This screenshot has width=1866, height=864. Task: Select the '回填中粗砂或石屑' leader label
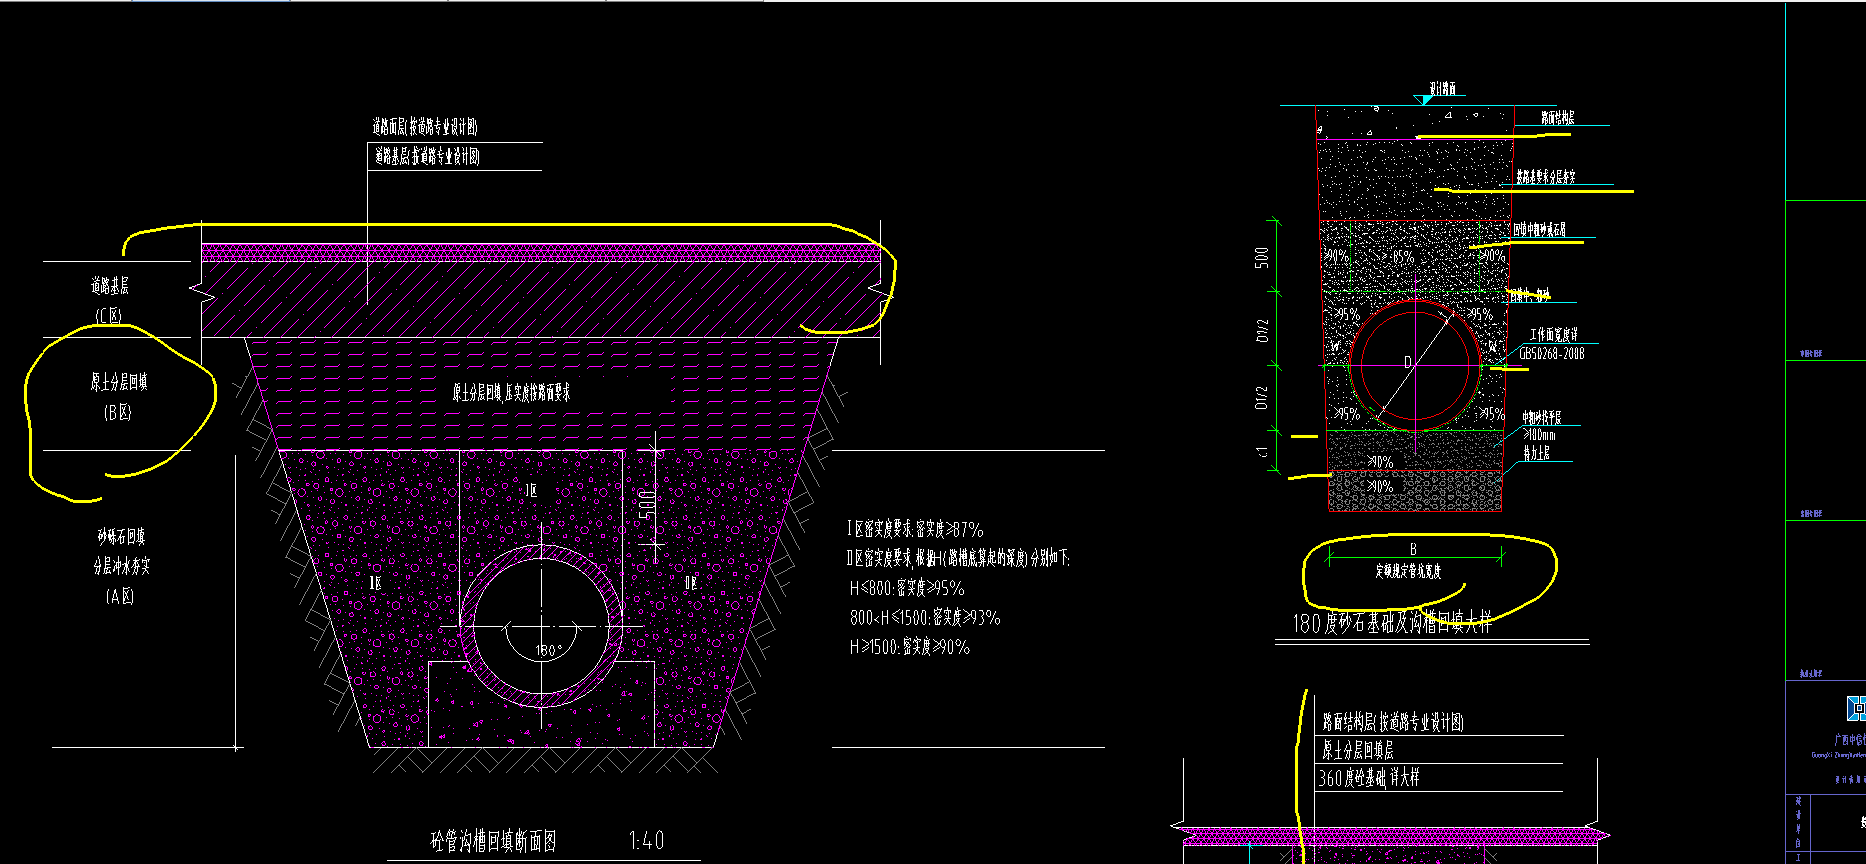(1539, 230)
